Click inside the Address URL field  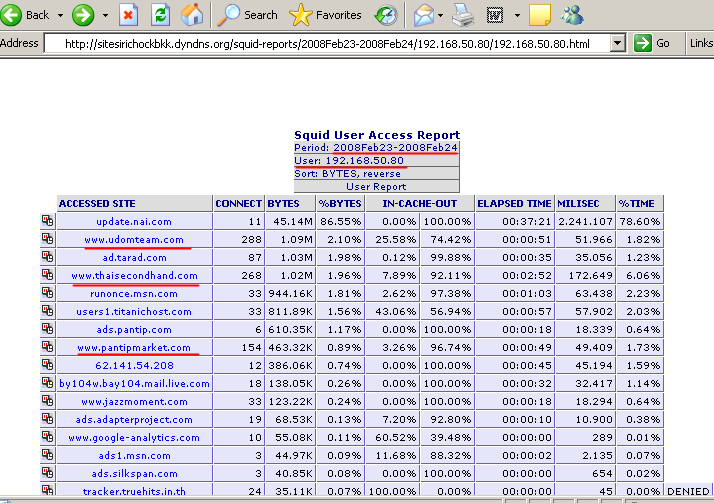tap(327, 44)
